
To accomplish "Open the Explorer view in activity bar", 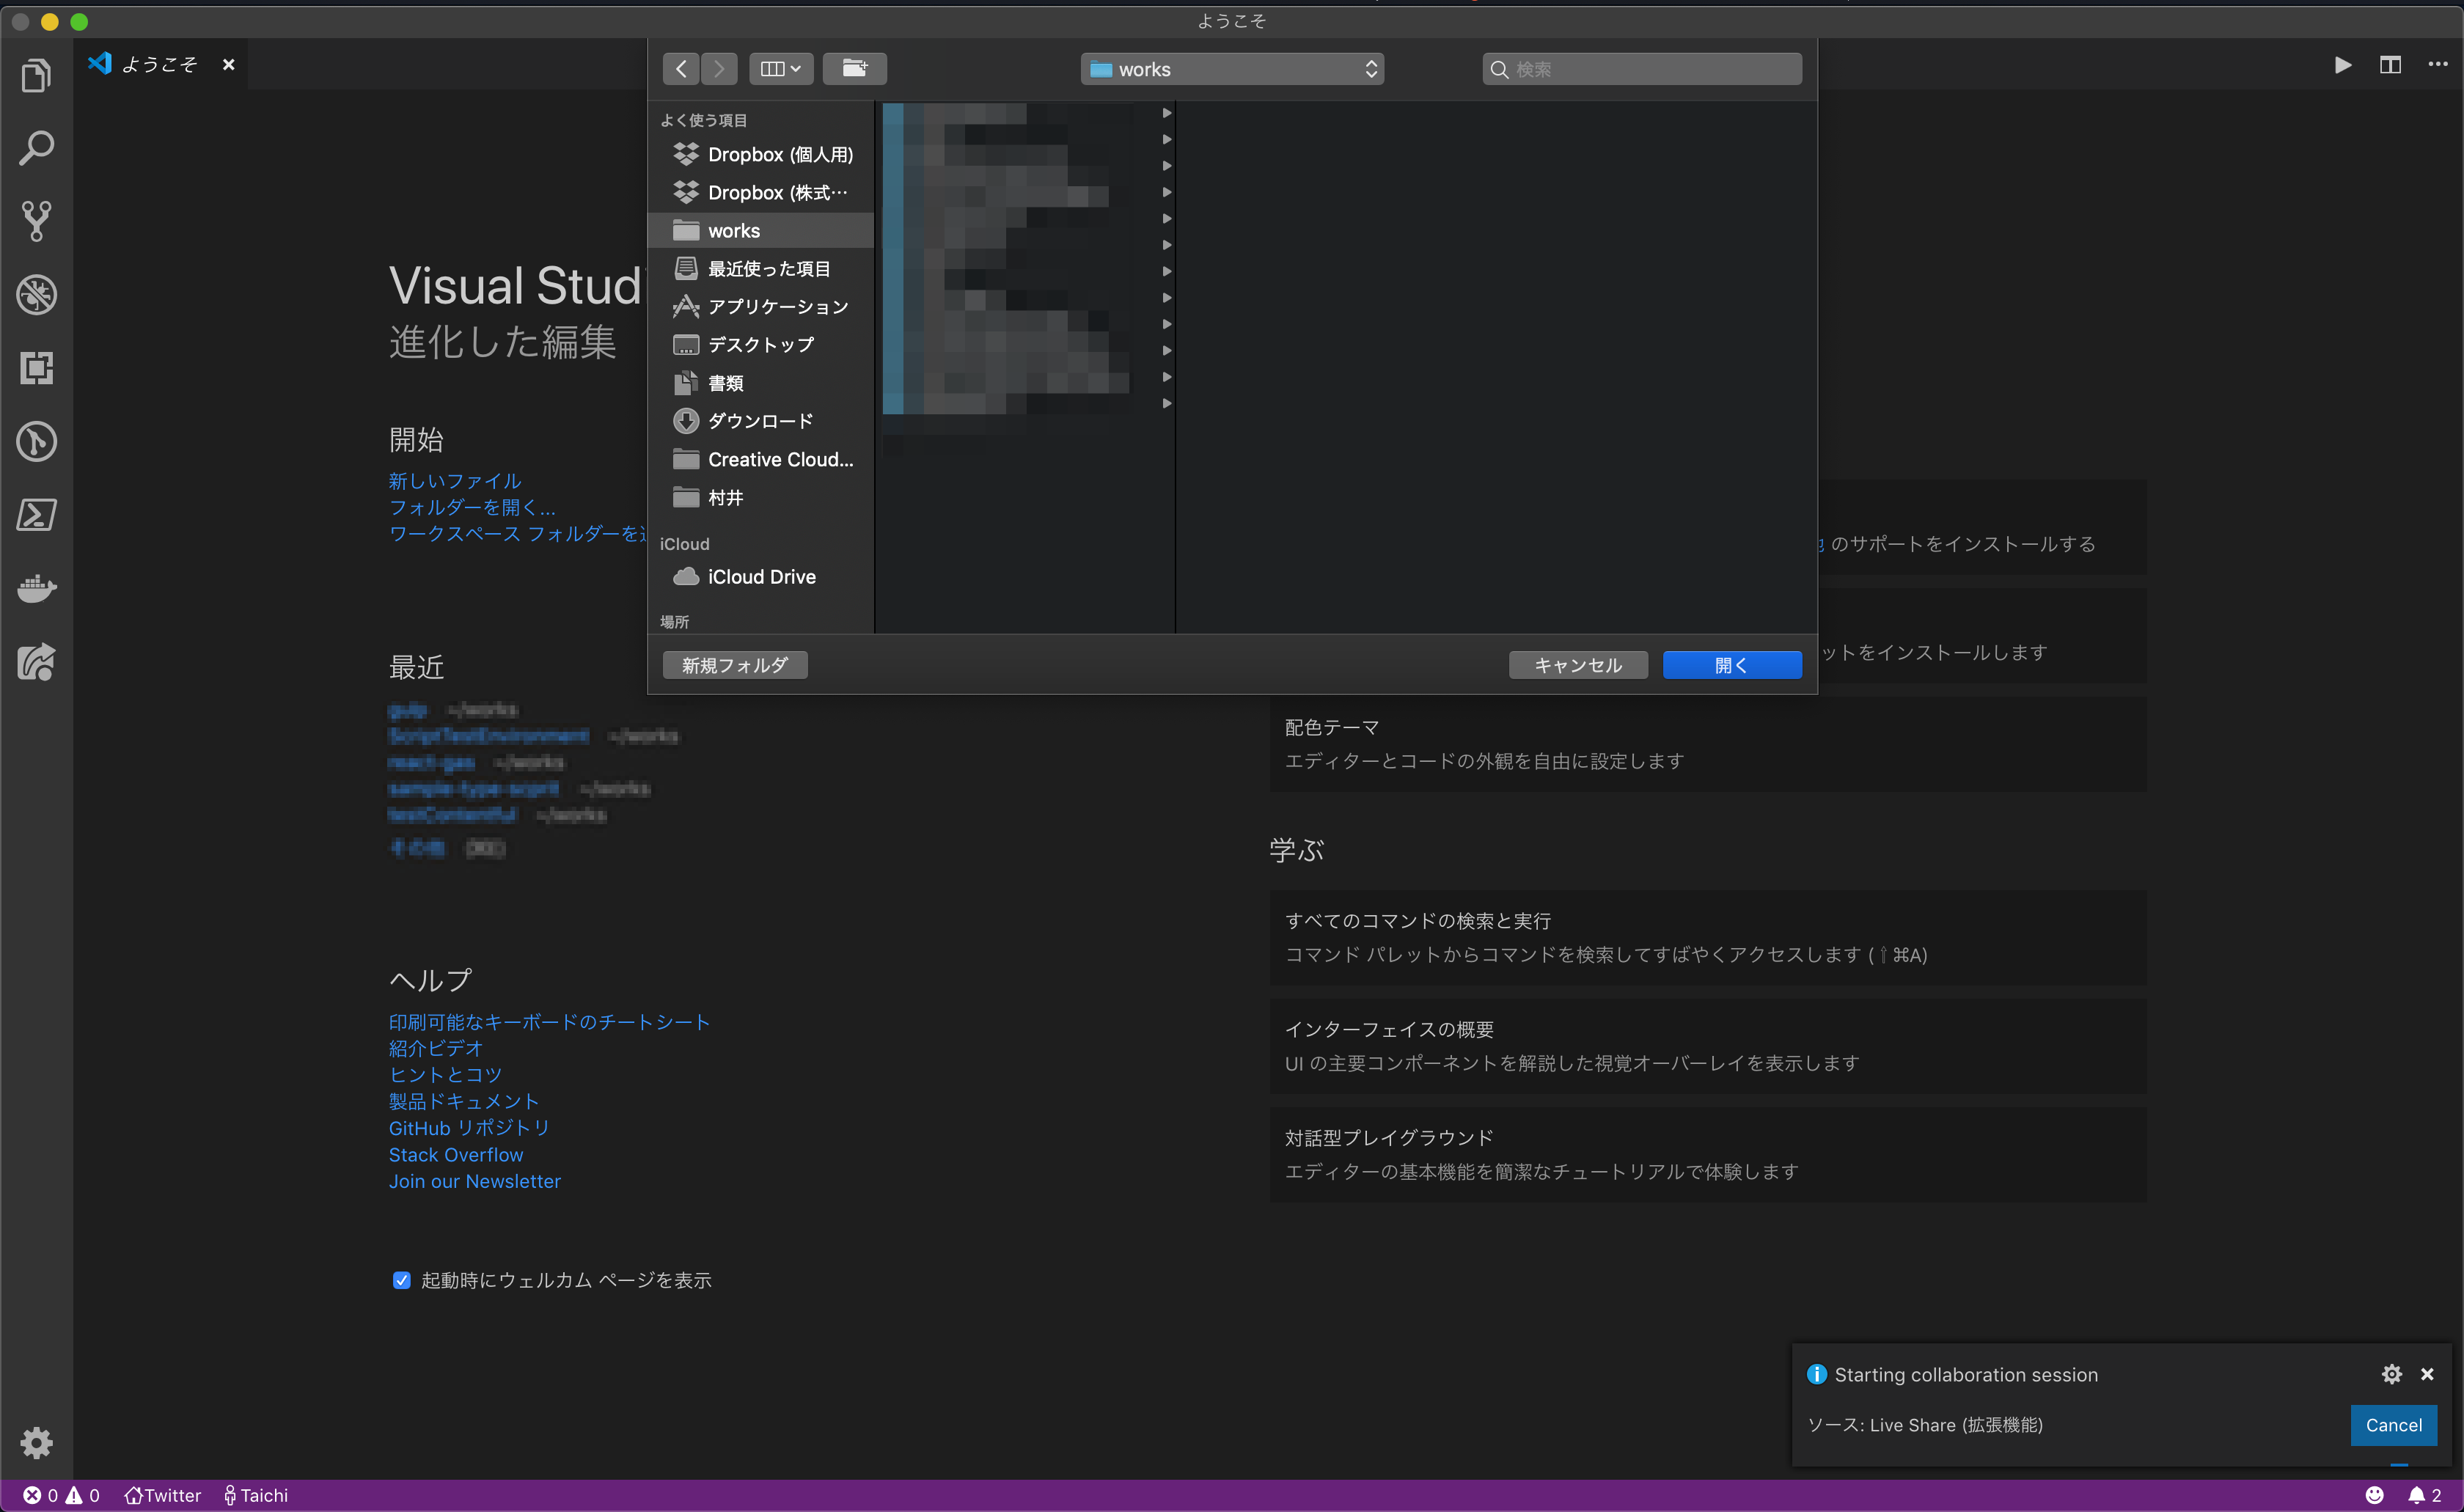I will (36, 75).
